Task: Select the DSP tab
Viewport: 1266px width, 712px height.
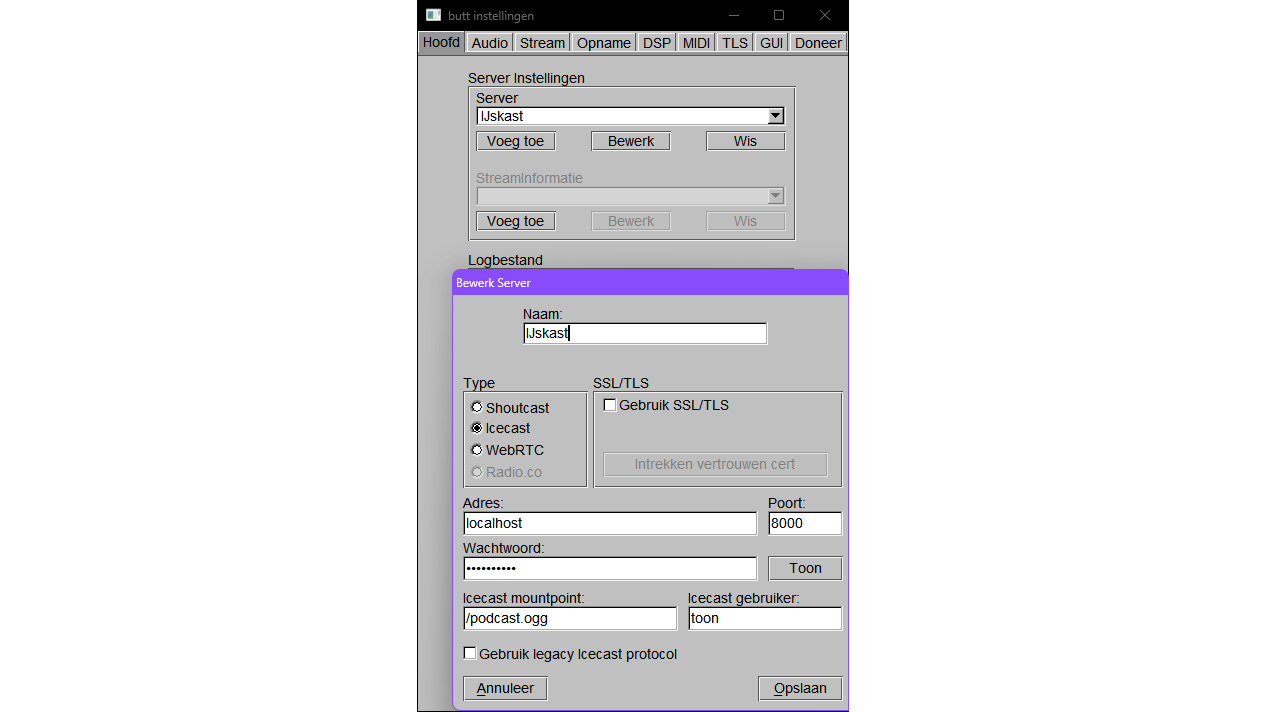Action: tap(657, 43)
